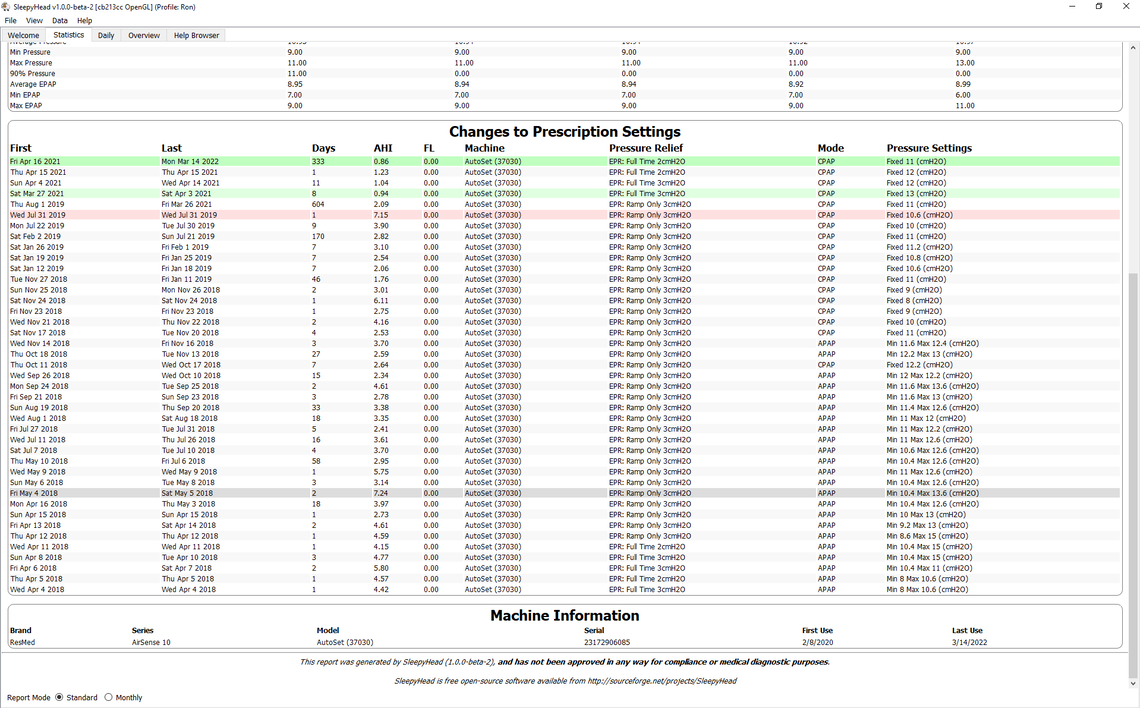Open the Data menu
1140x708 pixels.
pos(60,20)
